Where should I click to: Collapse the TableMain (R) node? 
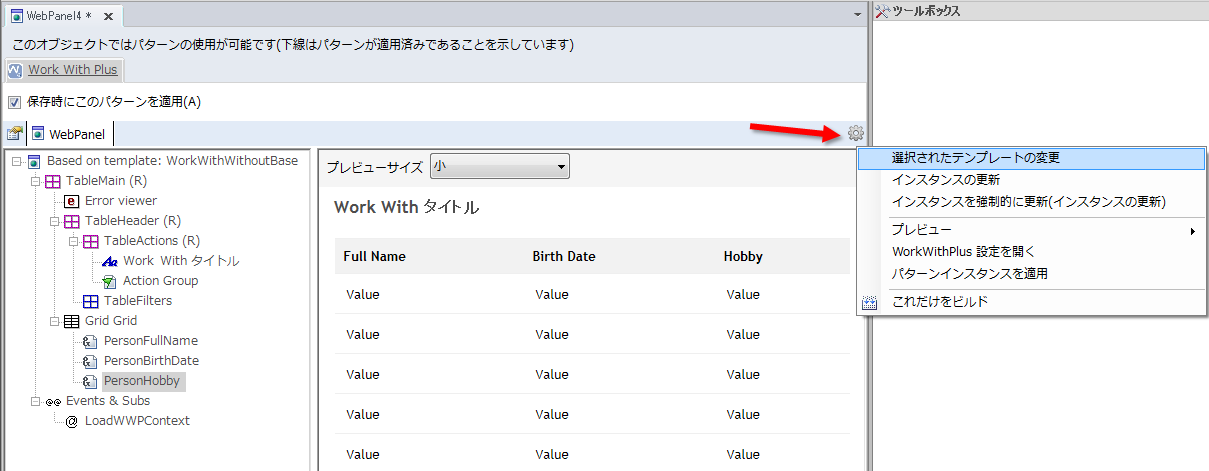[x=36, y=181]
